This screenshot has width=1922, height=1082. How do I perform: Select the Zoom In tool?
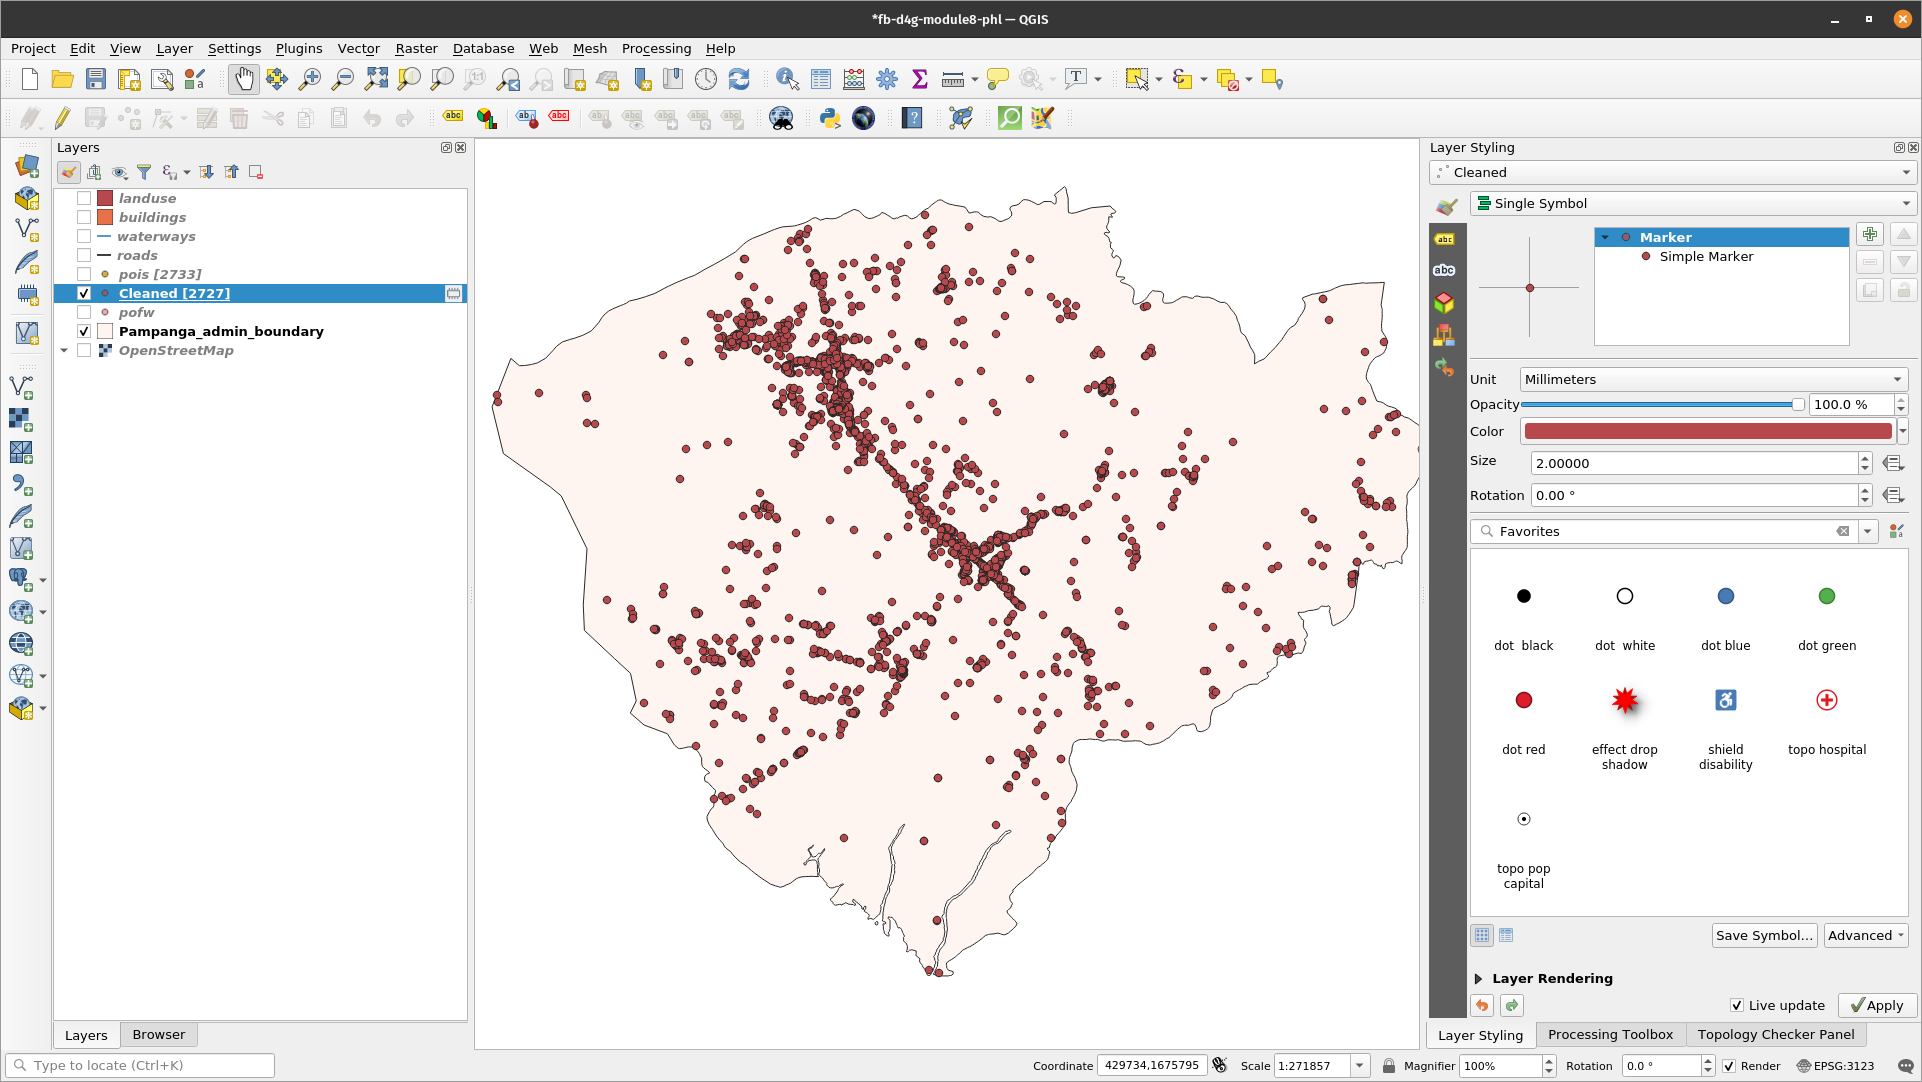point(310,79)
